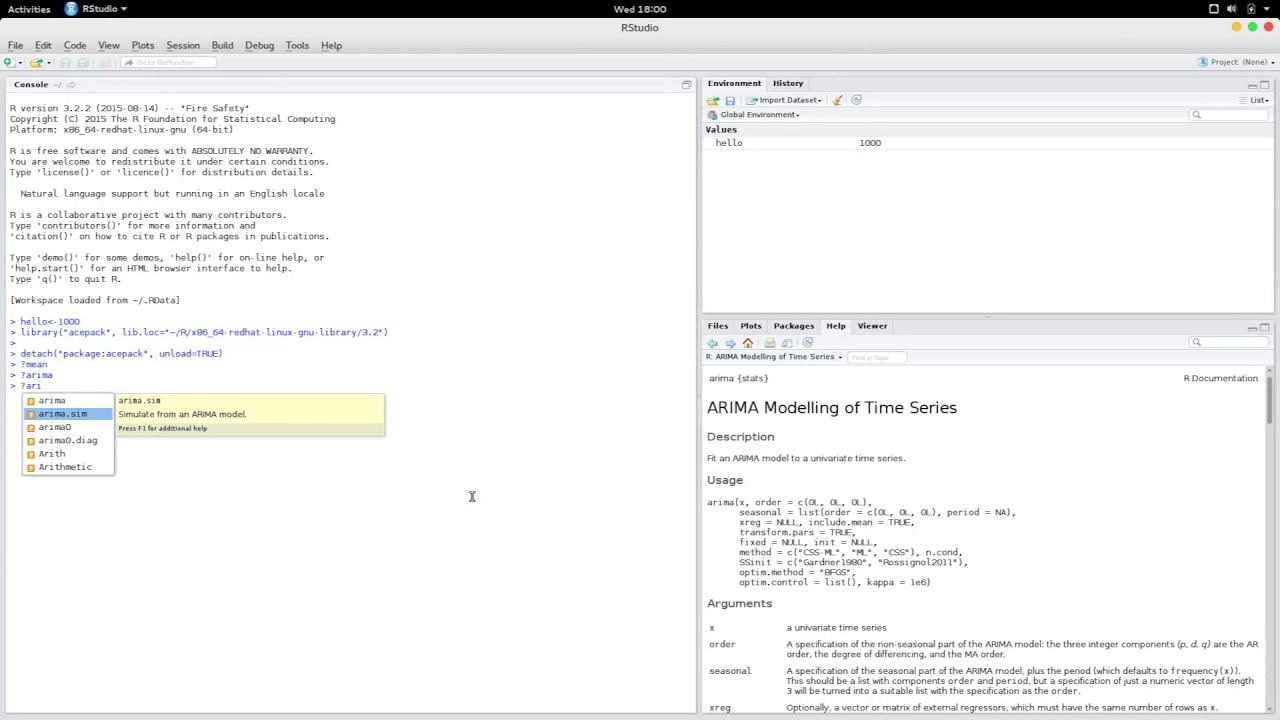Screen dimensions: 1280x720
Task: Show help topic in new window
Action: 787,343
